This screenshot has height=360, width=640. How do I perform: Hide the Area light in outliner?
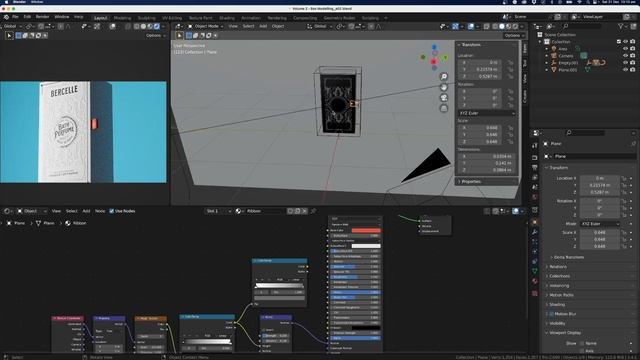point(625,49)
